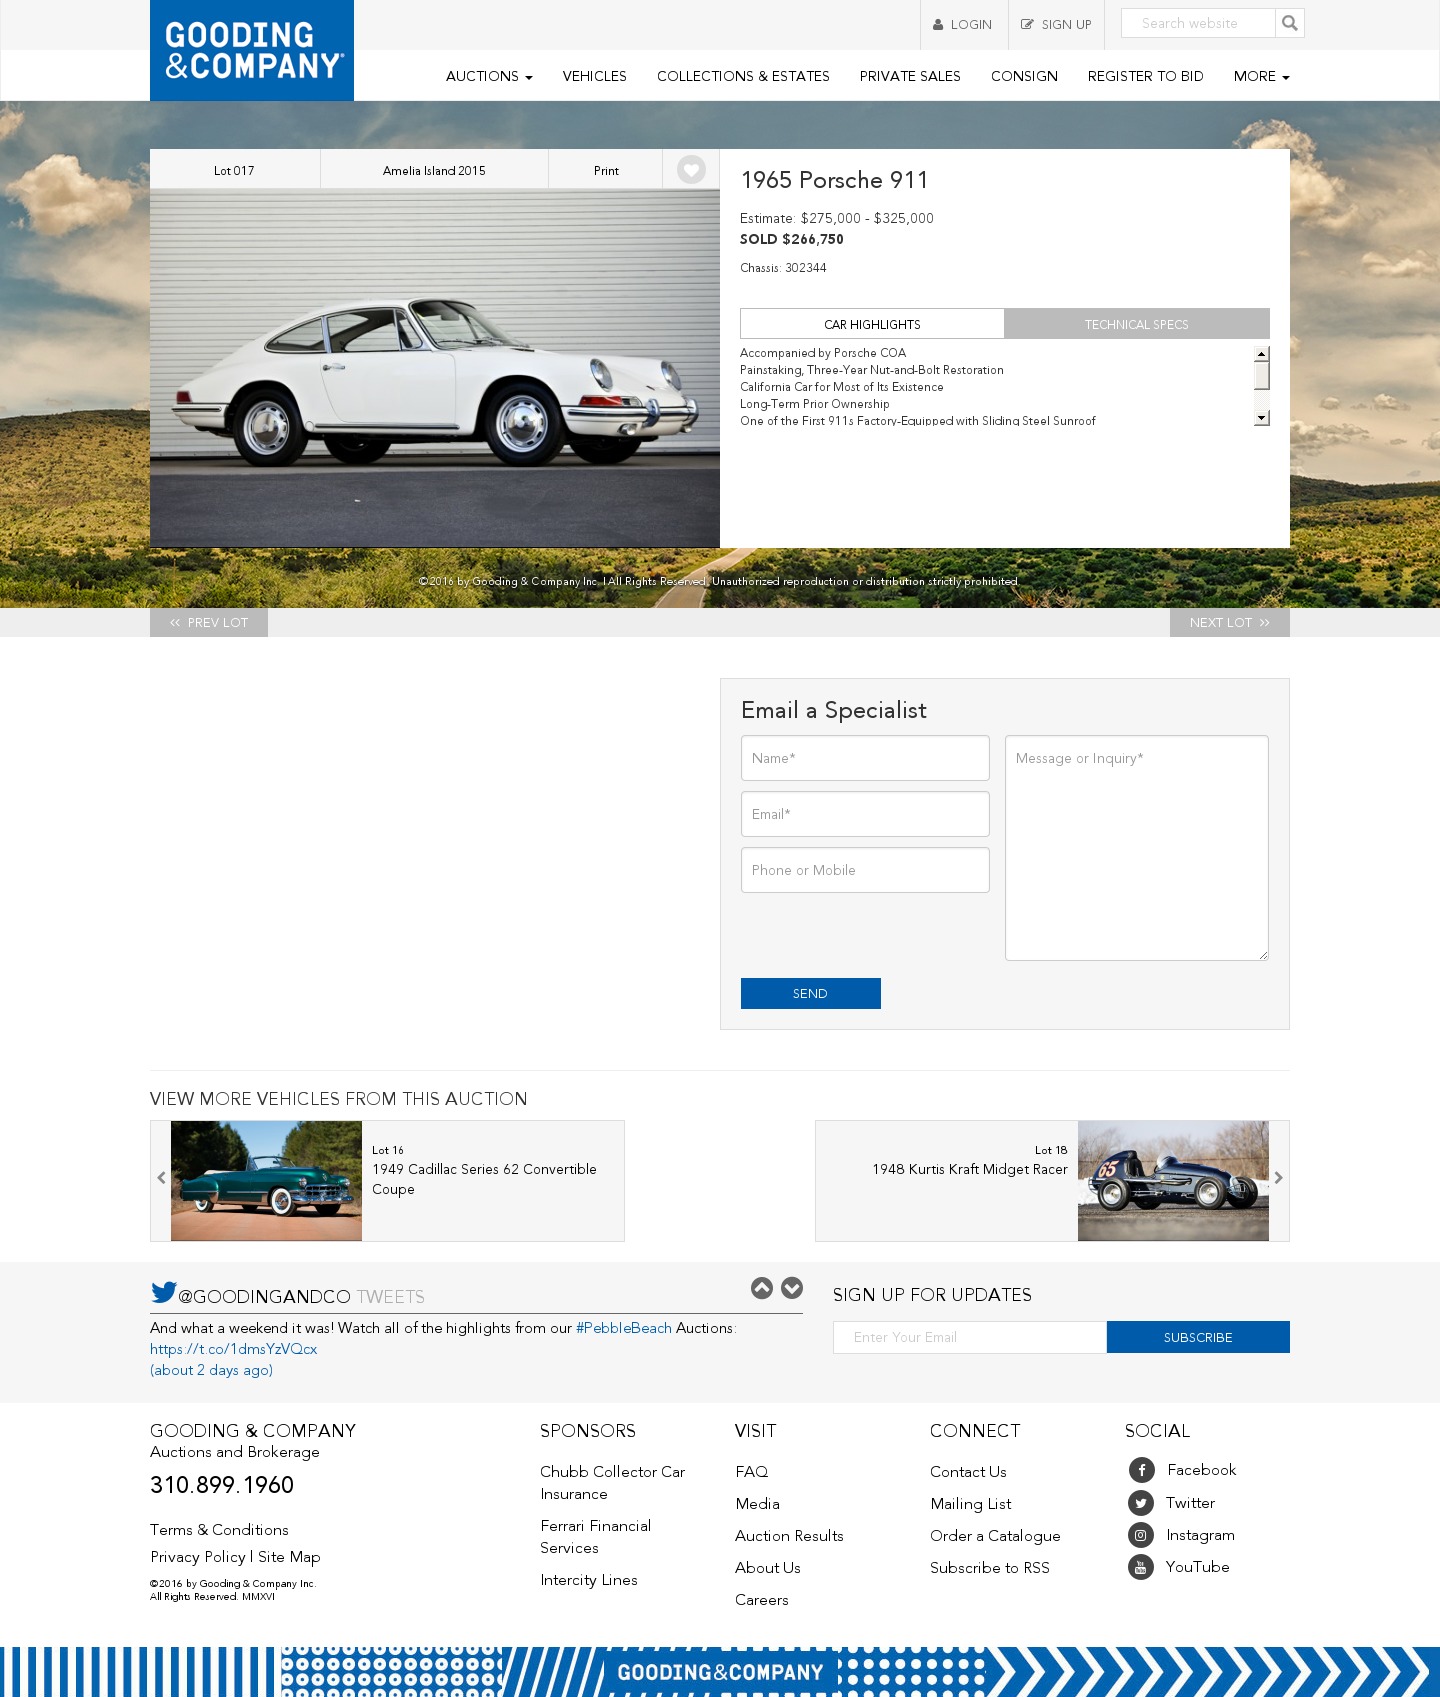
Task: Open Amelia Island 2015 auction link
Action: tap(434, 170)
